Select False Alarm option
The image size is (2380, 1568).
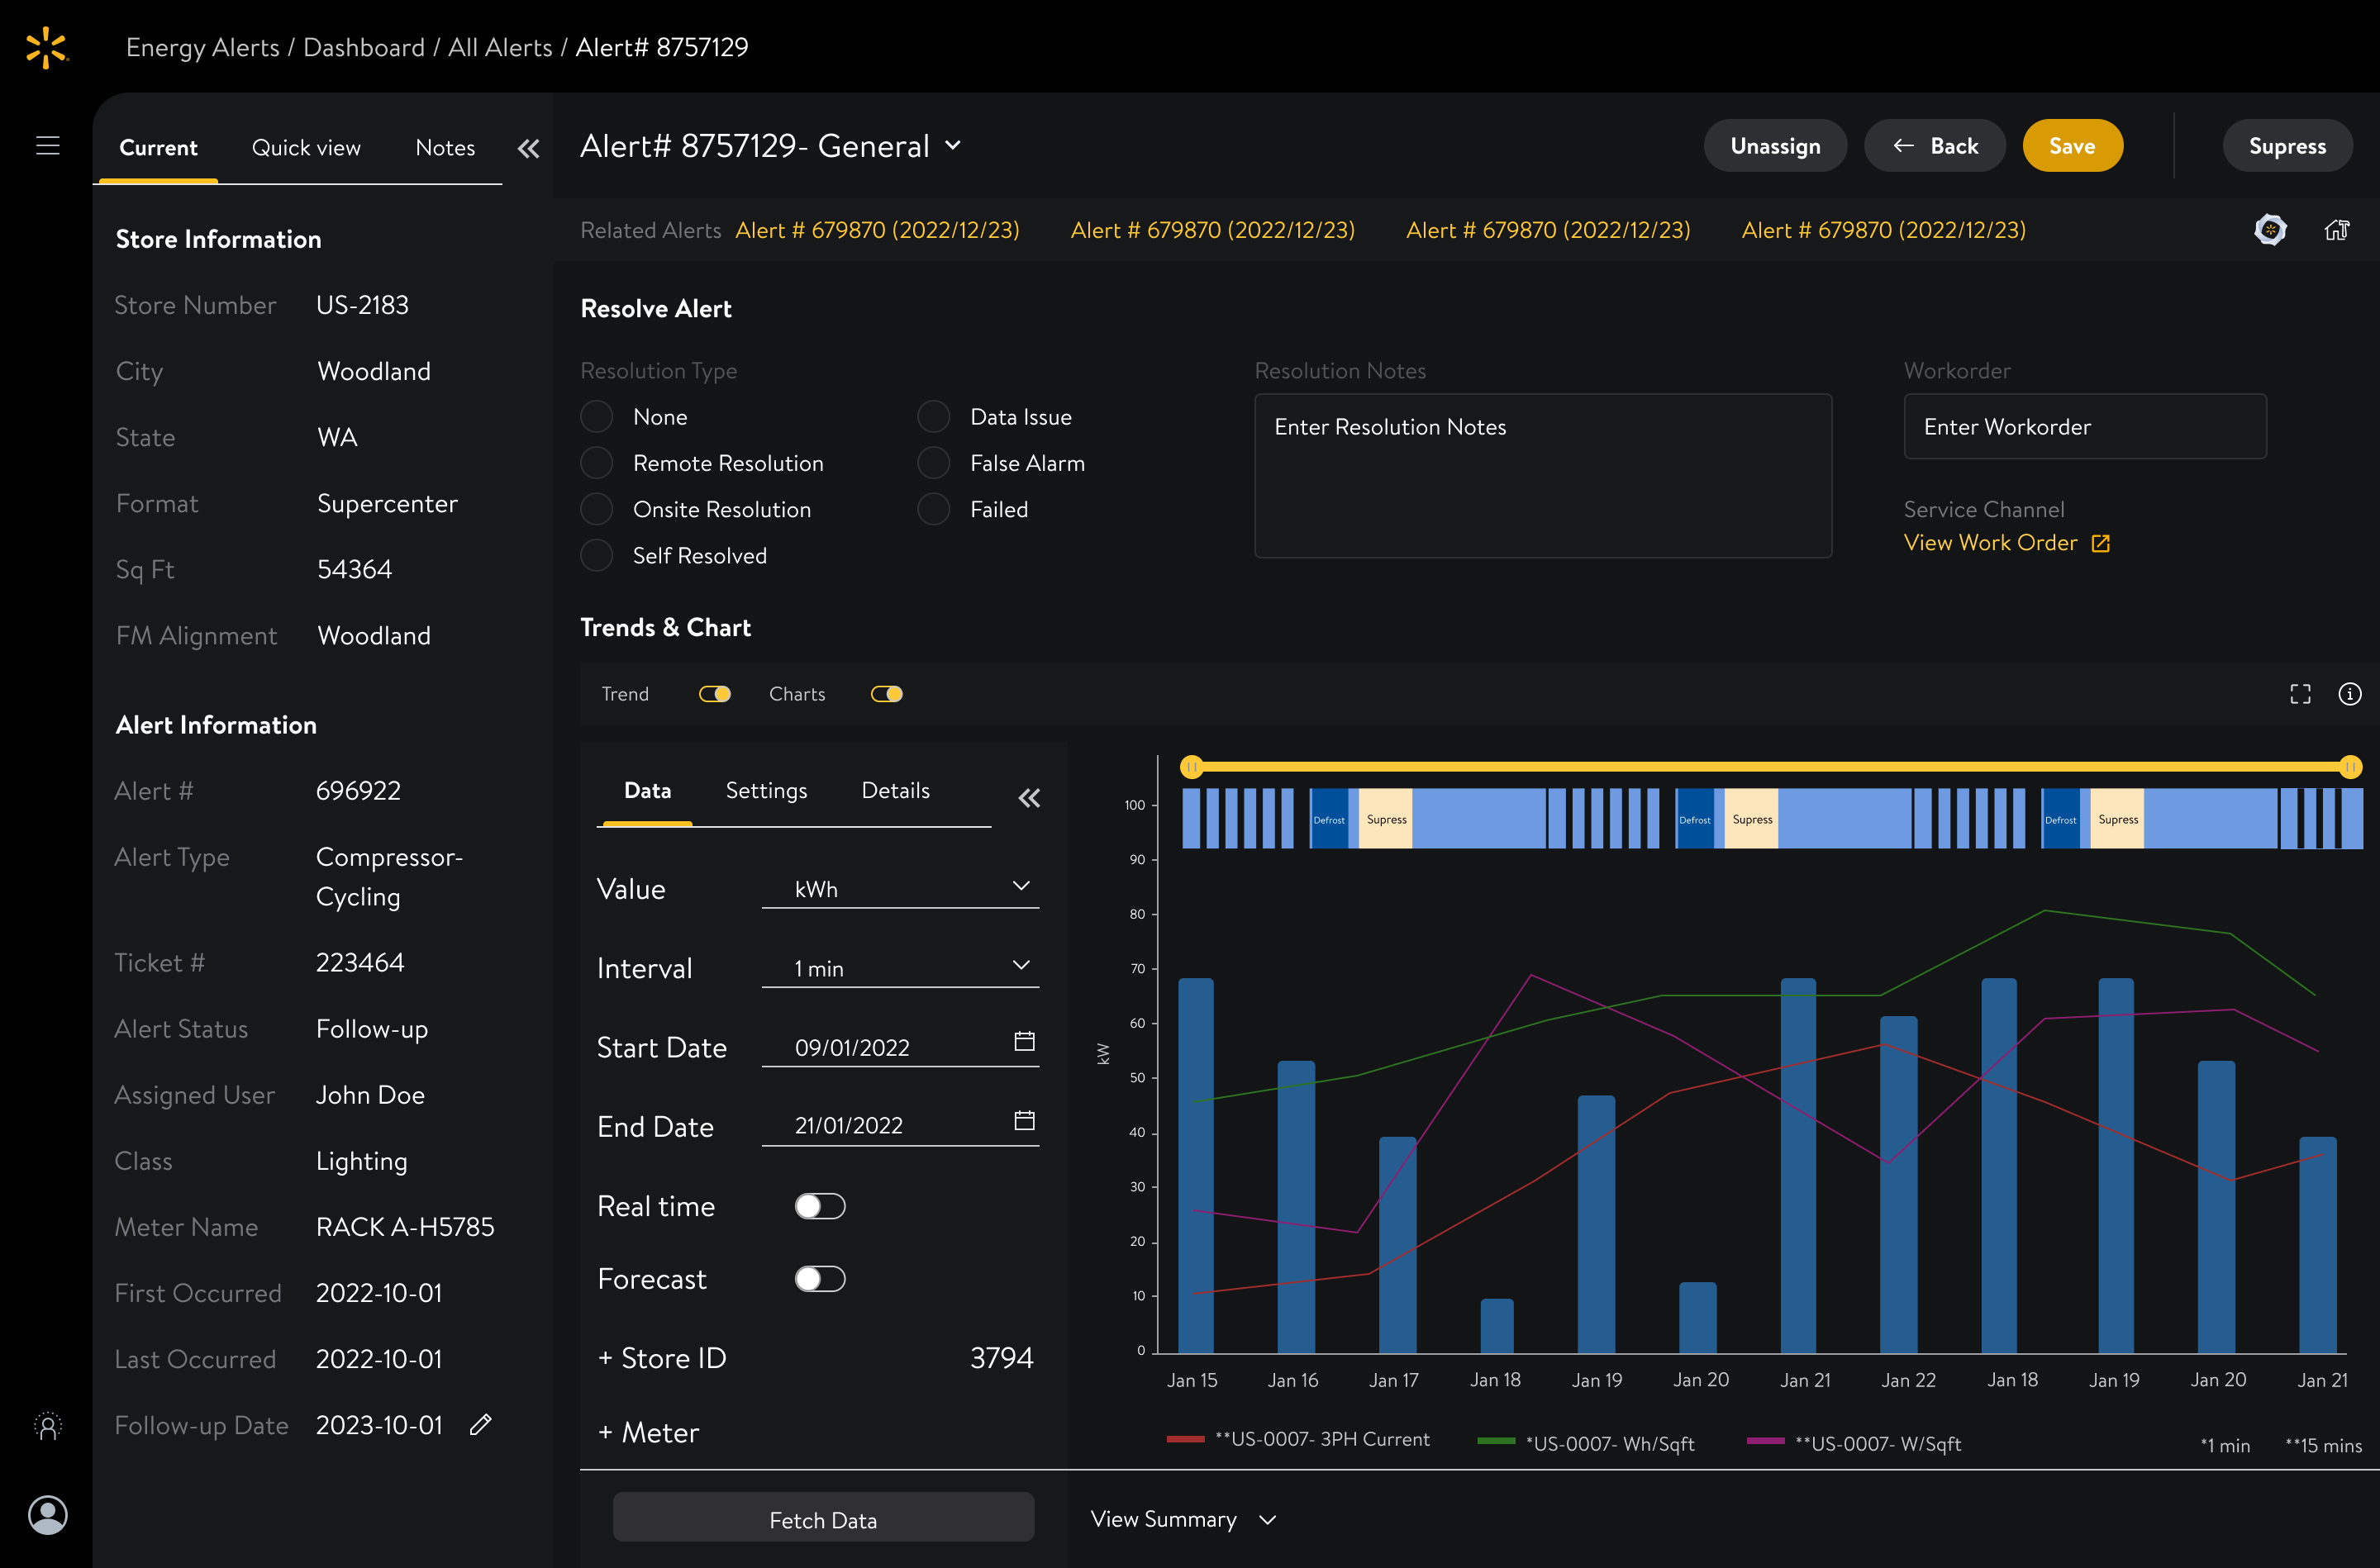(934, 462)
